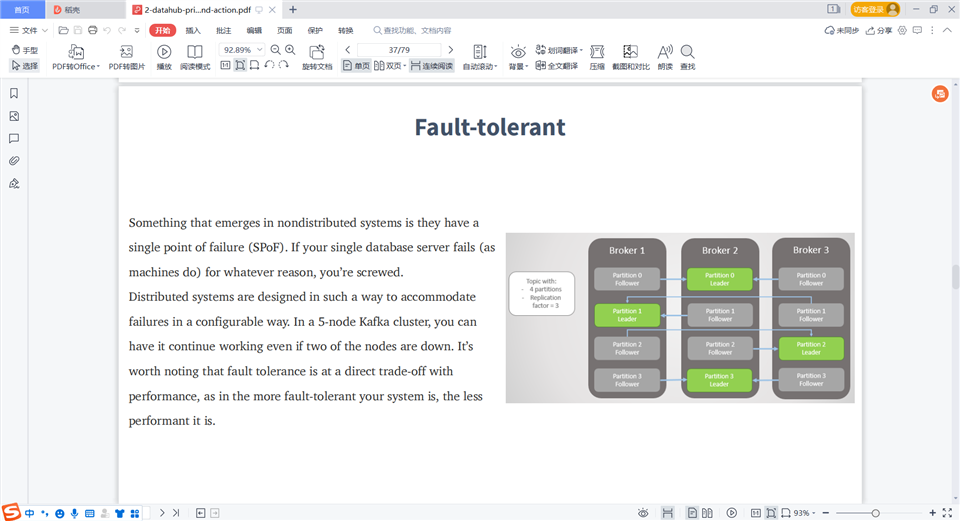Open 93% zoom dropdown on status bar
Viewport: 960px width, 521px height.
tap(804, 513)
